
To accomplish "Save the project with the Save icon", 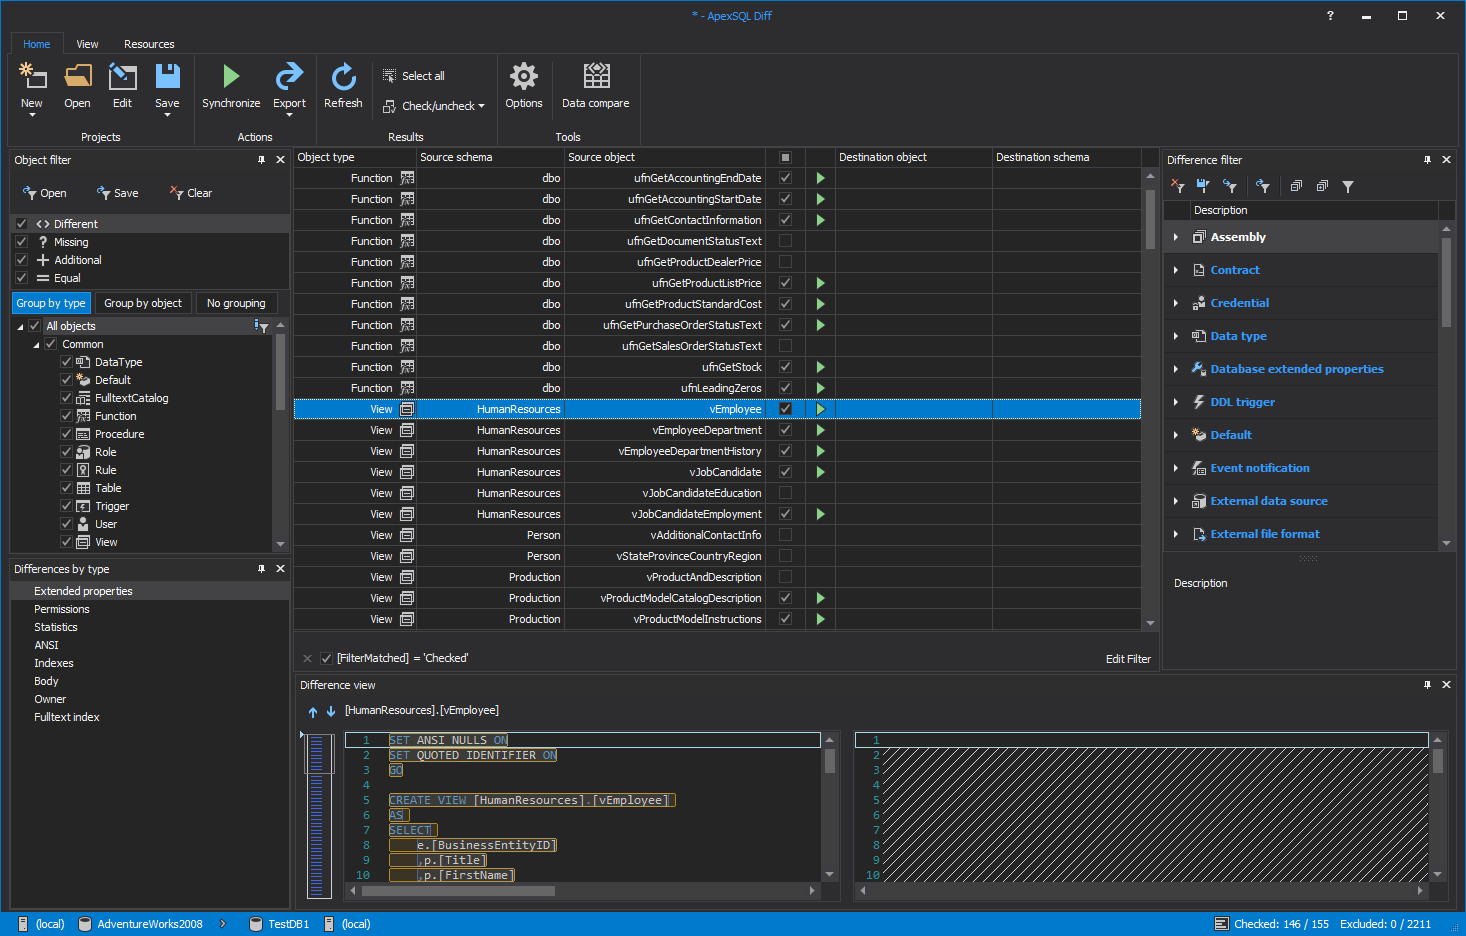I will [167, 76].
